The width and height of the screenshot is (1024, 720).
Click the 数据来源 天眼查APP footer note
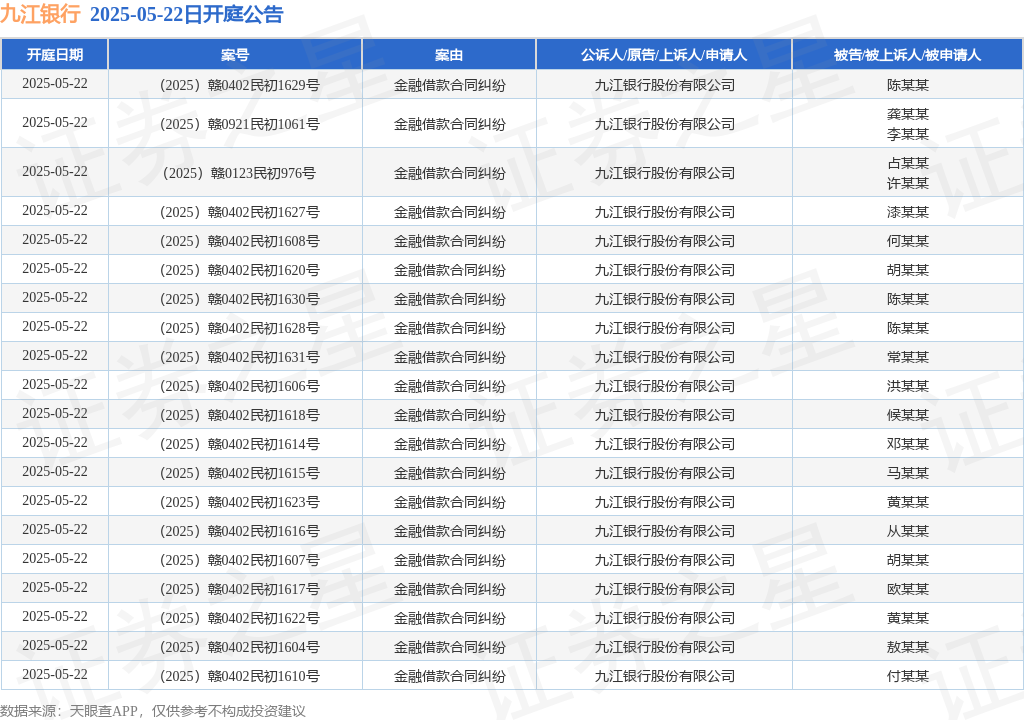153,711
